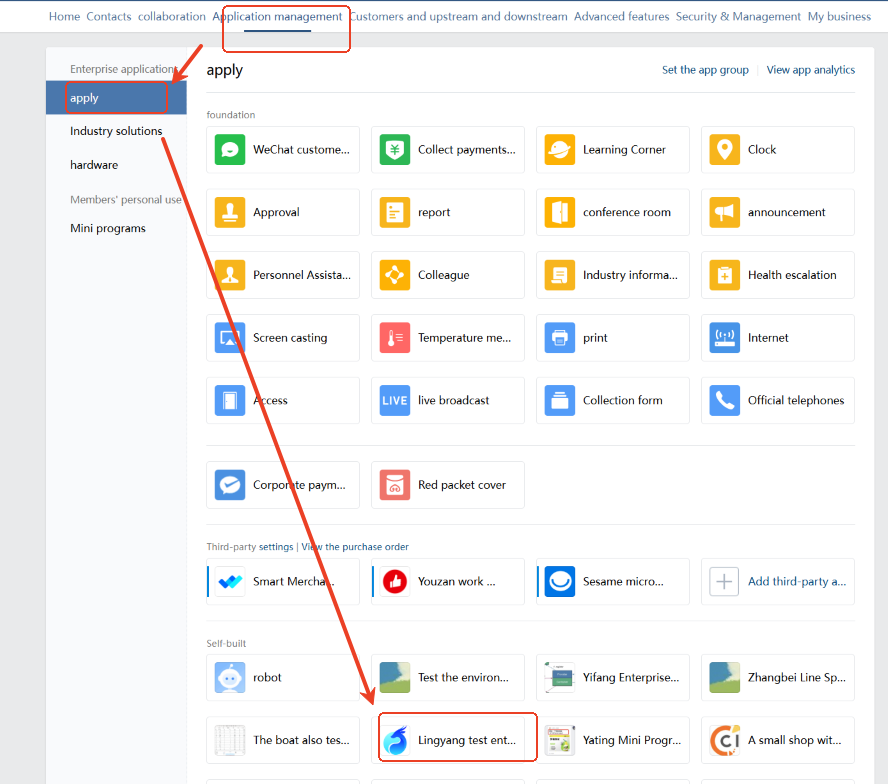888x784 pixels.
Task: Click the Set the app group link
Action: 705,70
